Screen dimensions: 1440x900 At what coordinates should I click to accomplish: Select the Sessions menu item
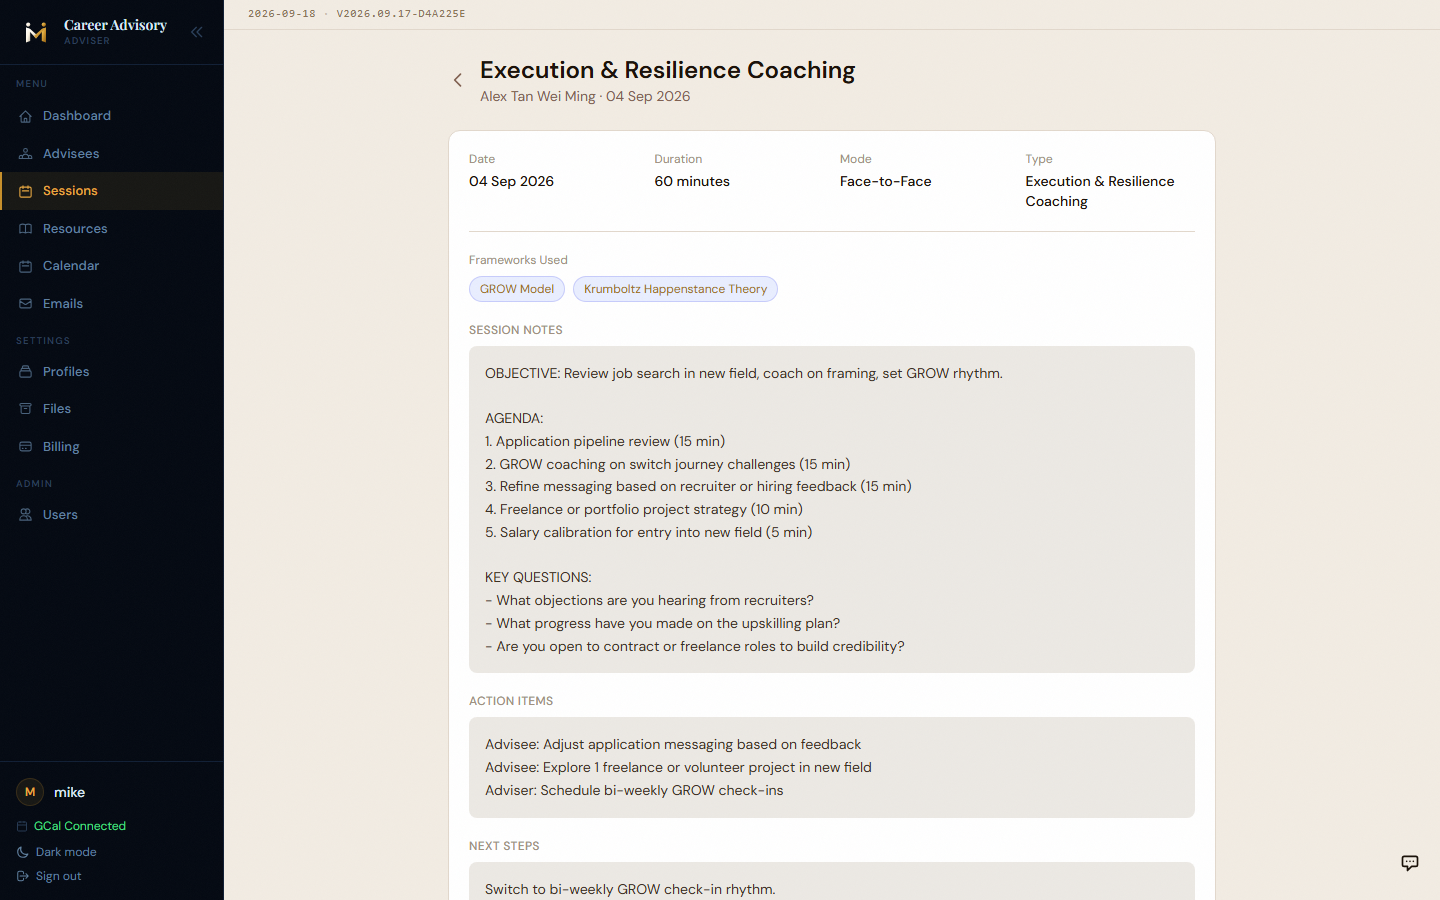pos(112,191)
